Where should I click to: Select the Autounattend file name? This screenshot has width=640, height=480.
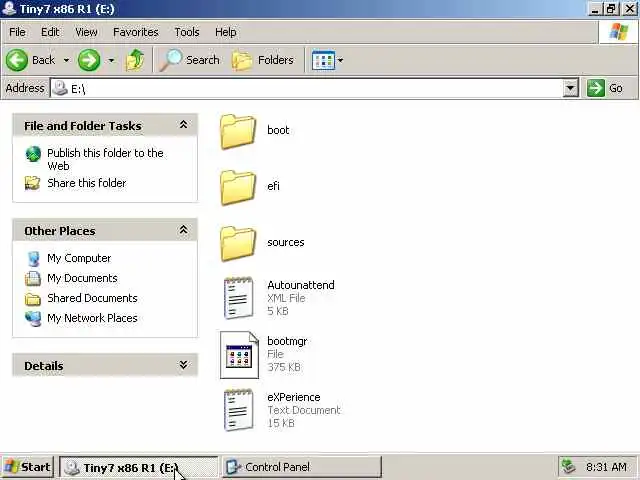(301, 285)
